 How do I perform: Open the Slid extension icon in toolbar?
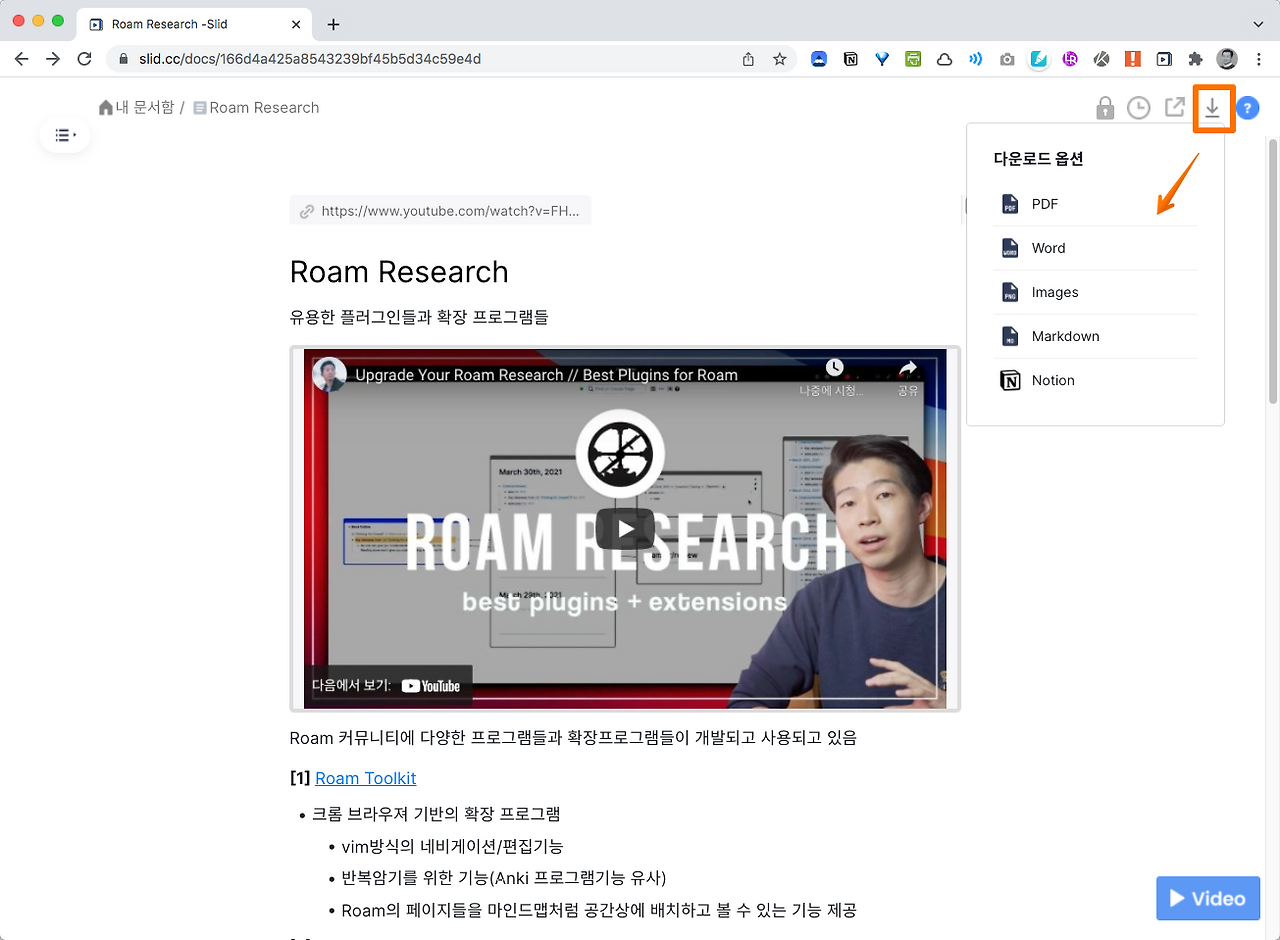[x=1164, y=59]
